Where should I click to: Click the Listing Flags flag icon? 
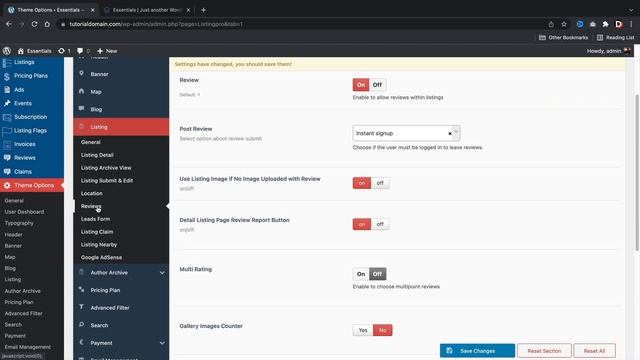(x=7, y=131)
